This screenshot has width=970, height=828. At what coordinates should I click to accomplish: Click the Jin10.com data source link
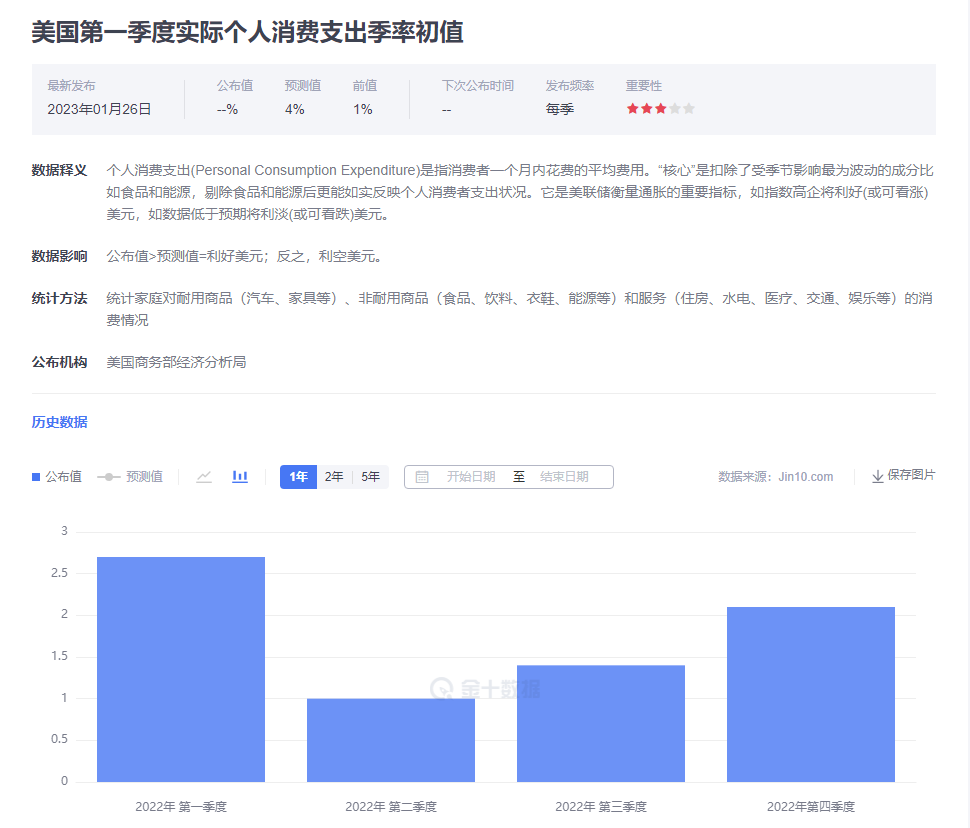coord(808,477)
